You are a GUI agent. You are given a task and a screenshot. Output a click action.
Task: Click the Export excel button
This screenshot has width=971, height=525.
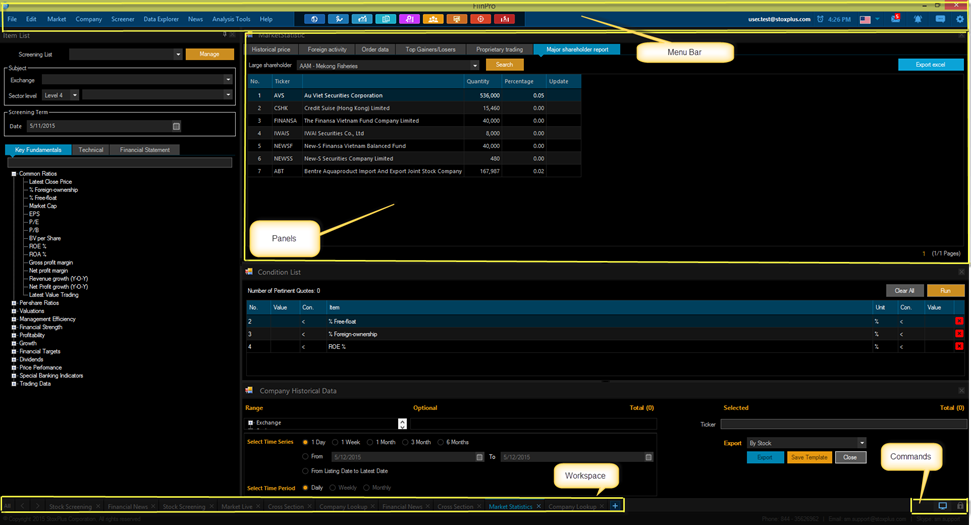(x=930, y=64)
